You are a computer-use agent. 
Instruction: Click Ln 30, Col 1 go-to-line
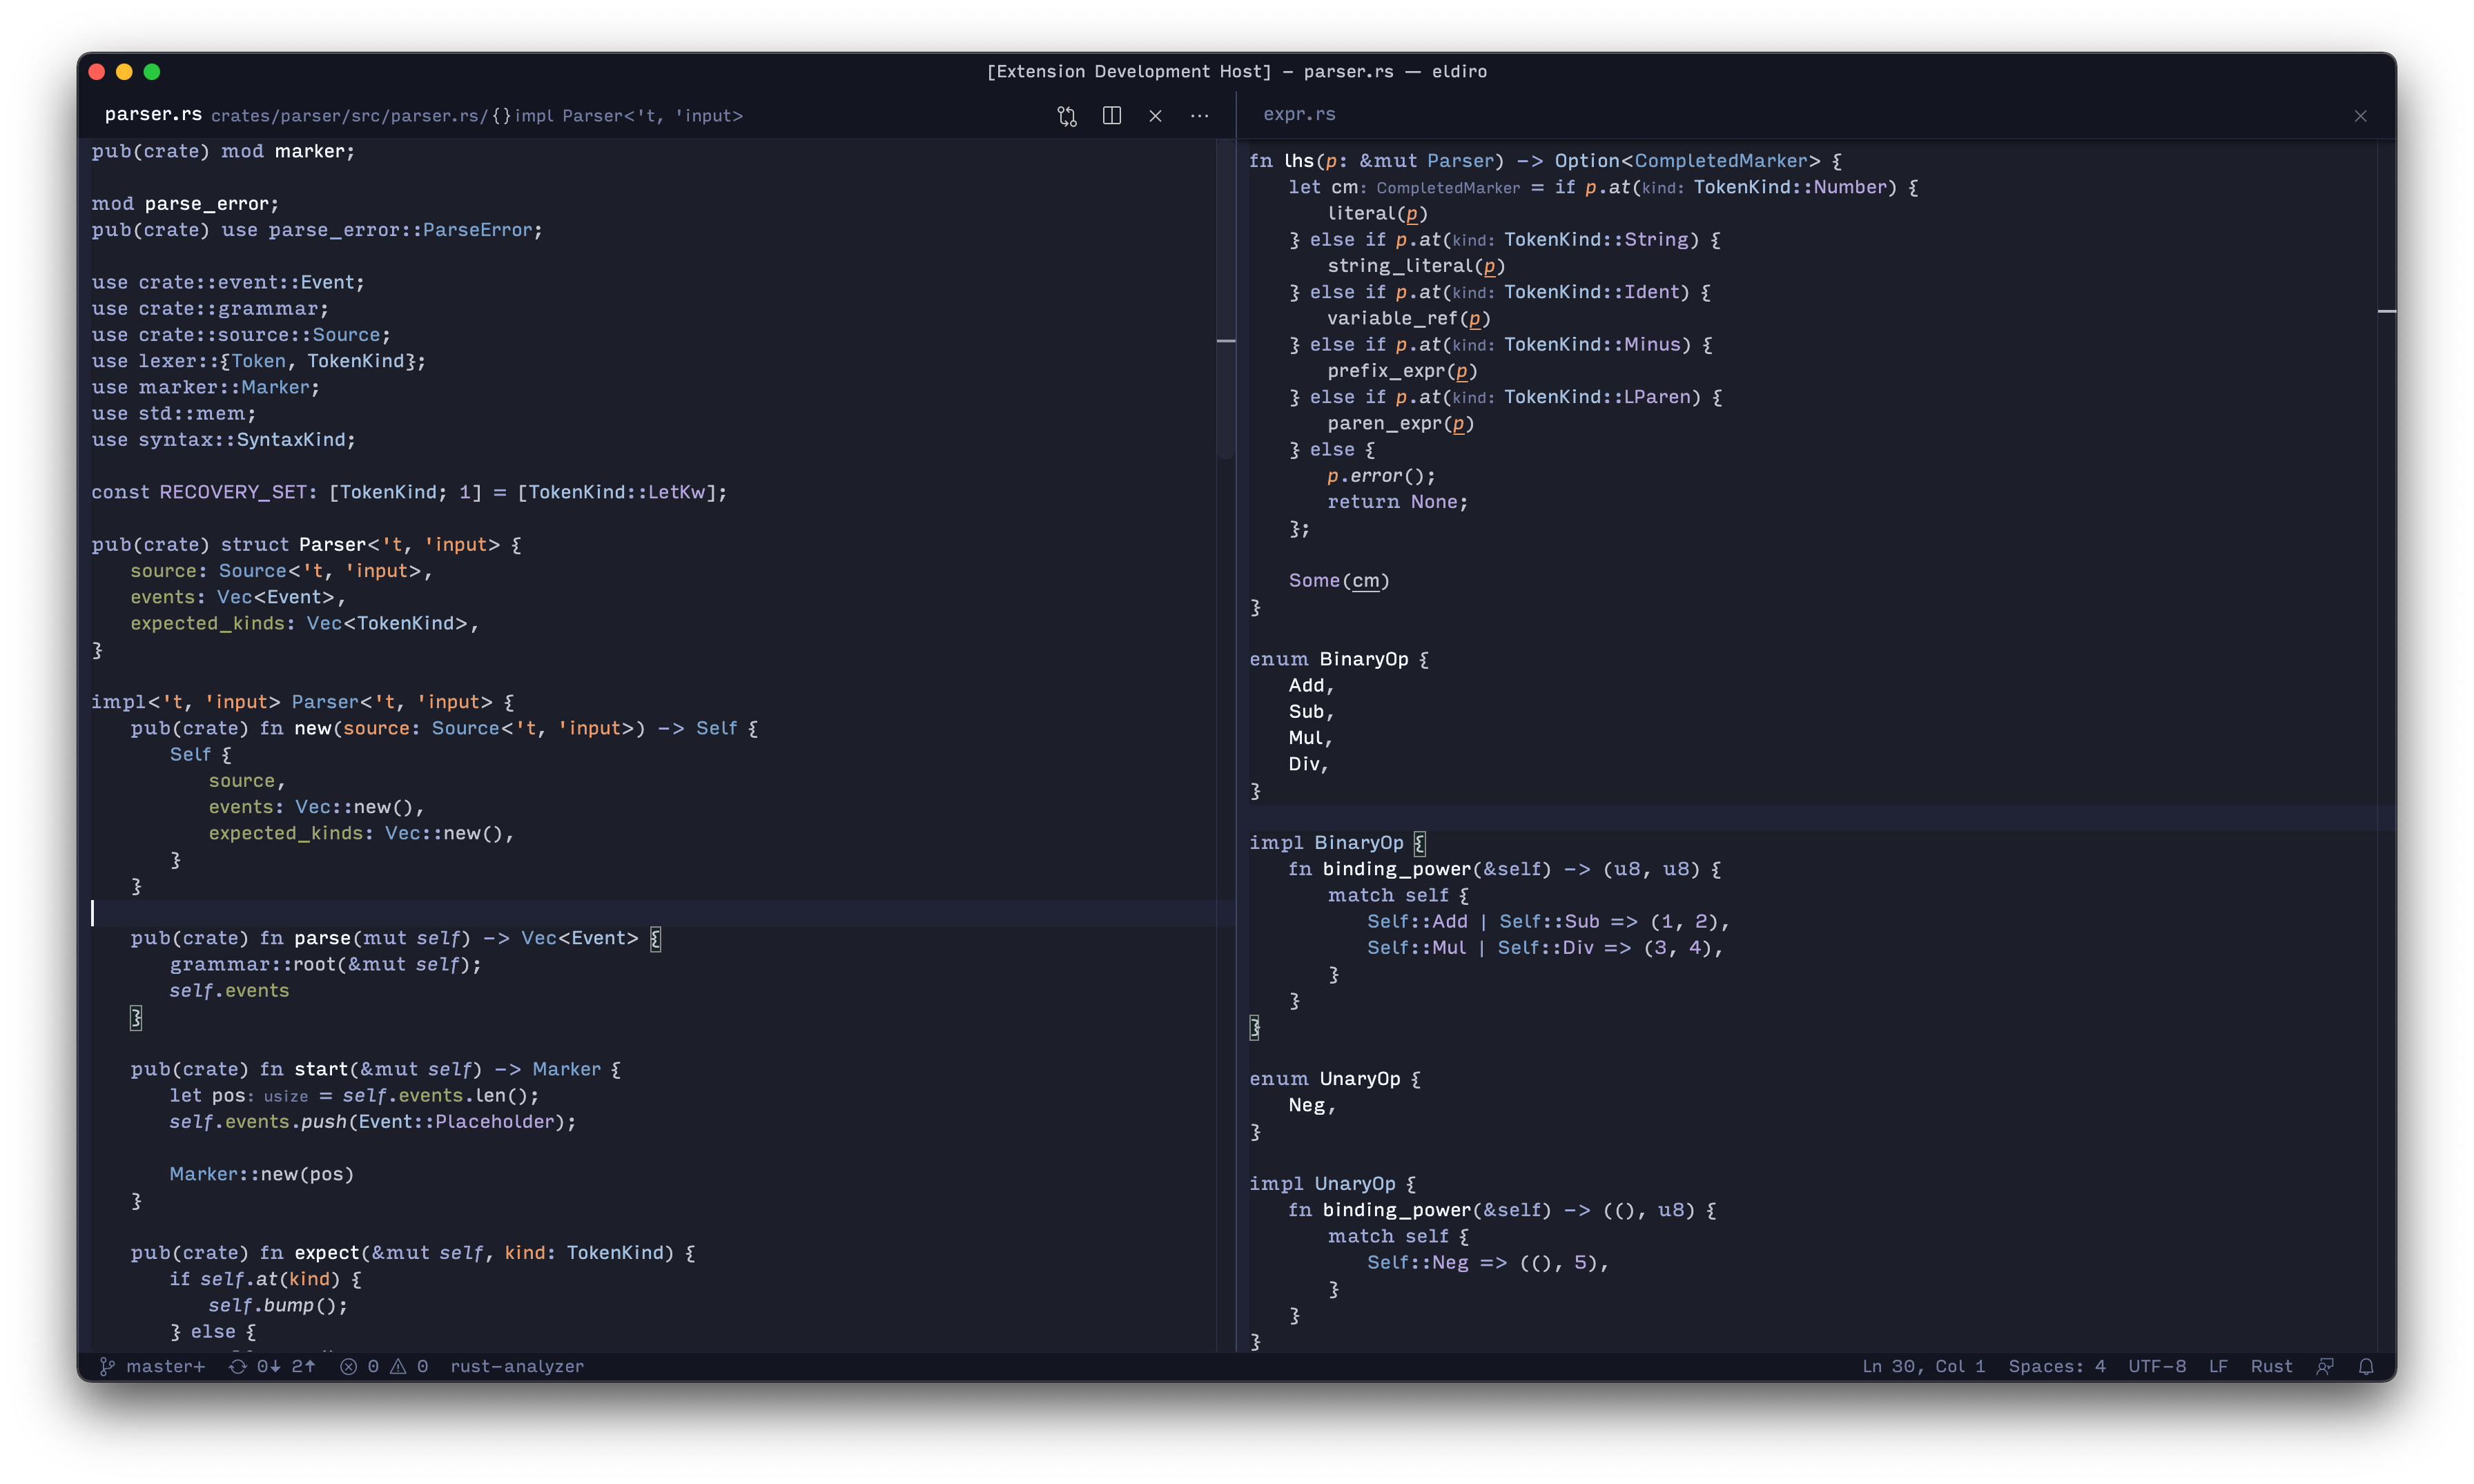coord(1922,1366)
